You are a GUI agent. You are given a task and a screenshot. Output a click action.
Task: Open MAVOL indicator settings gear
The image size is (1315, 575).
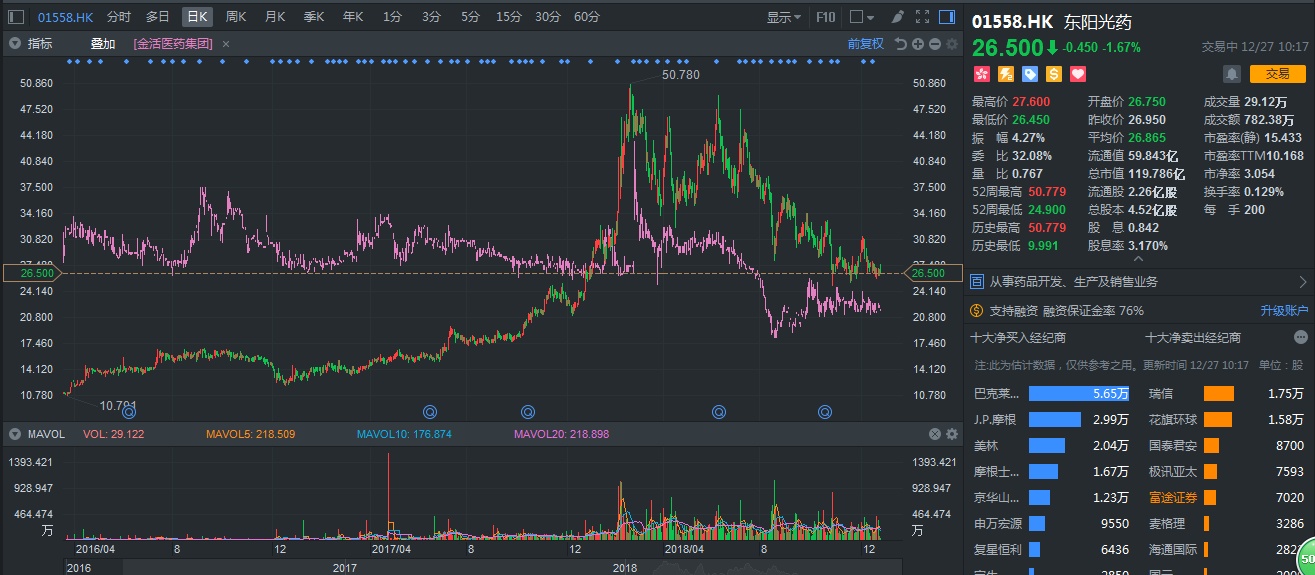pyautogui.click(x=951, y=434)
